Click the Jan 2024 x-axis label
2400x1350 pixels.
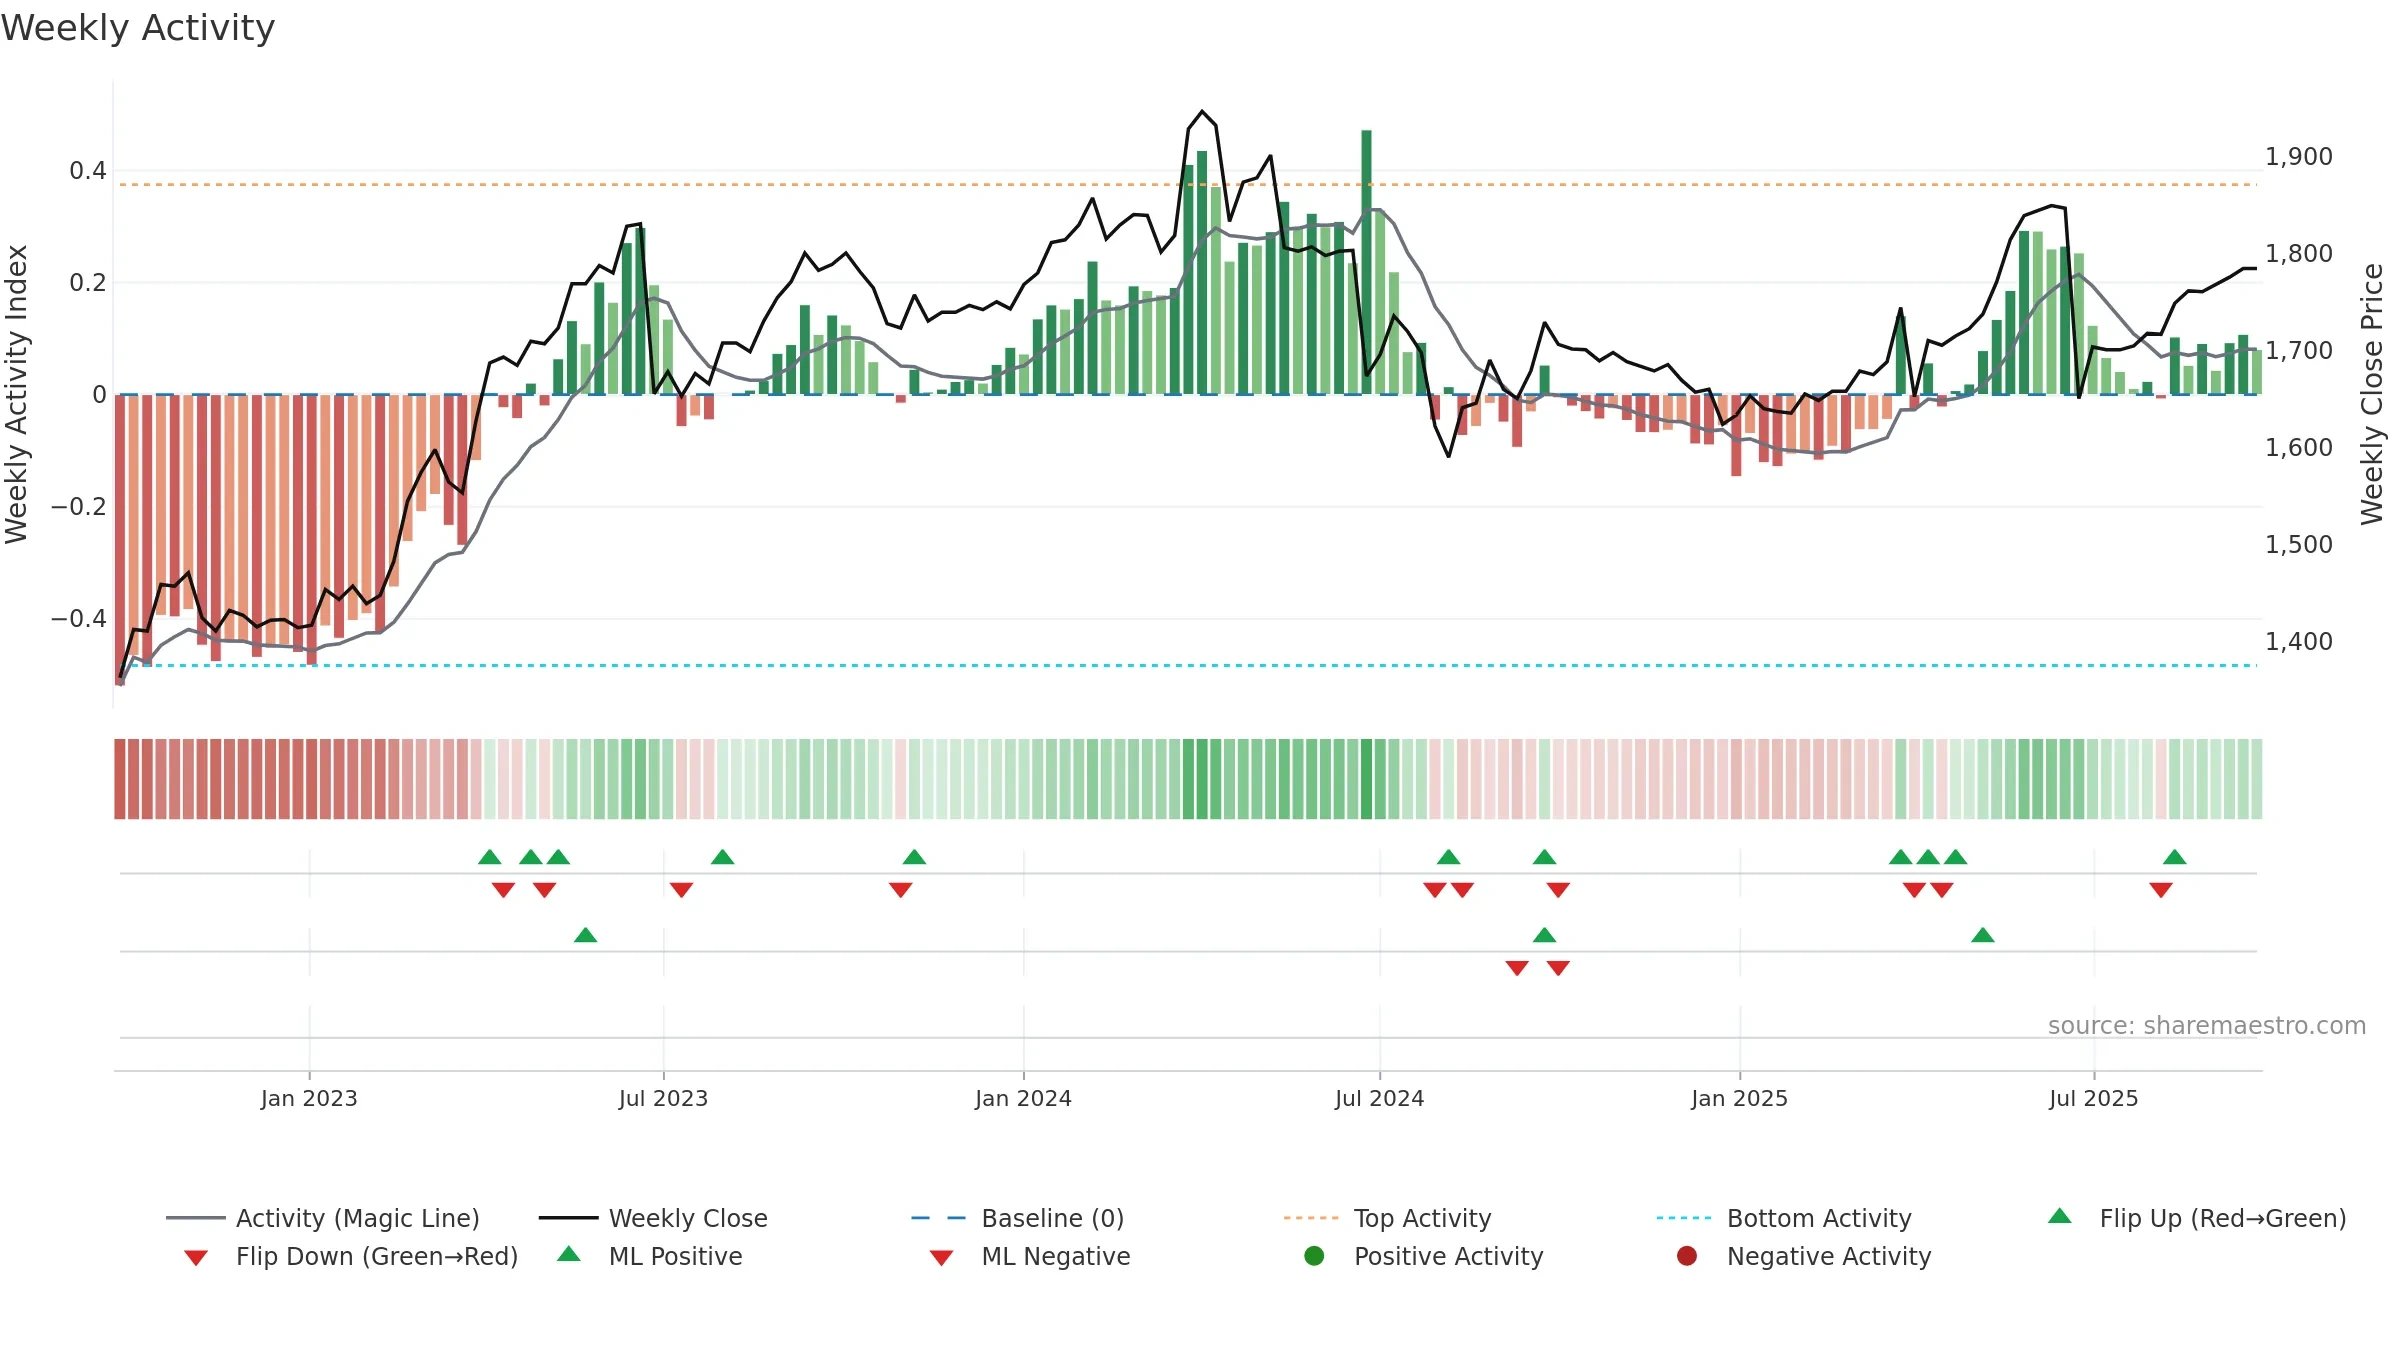(x=1023, y=1098)
